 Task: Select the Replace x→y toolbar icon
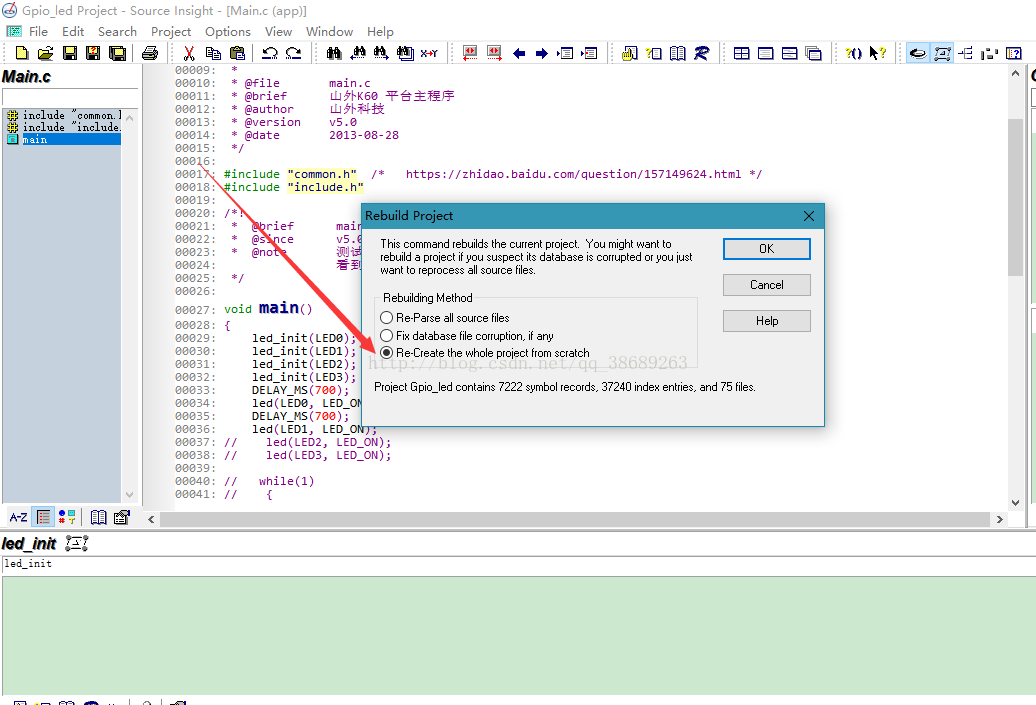430,52
